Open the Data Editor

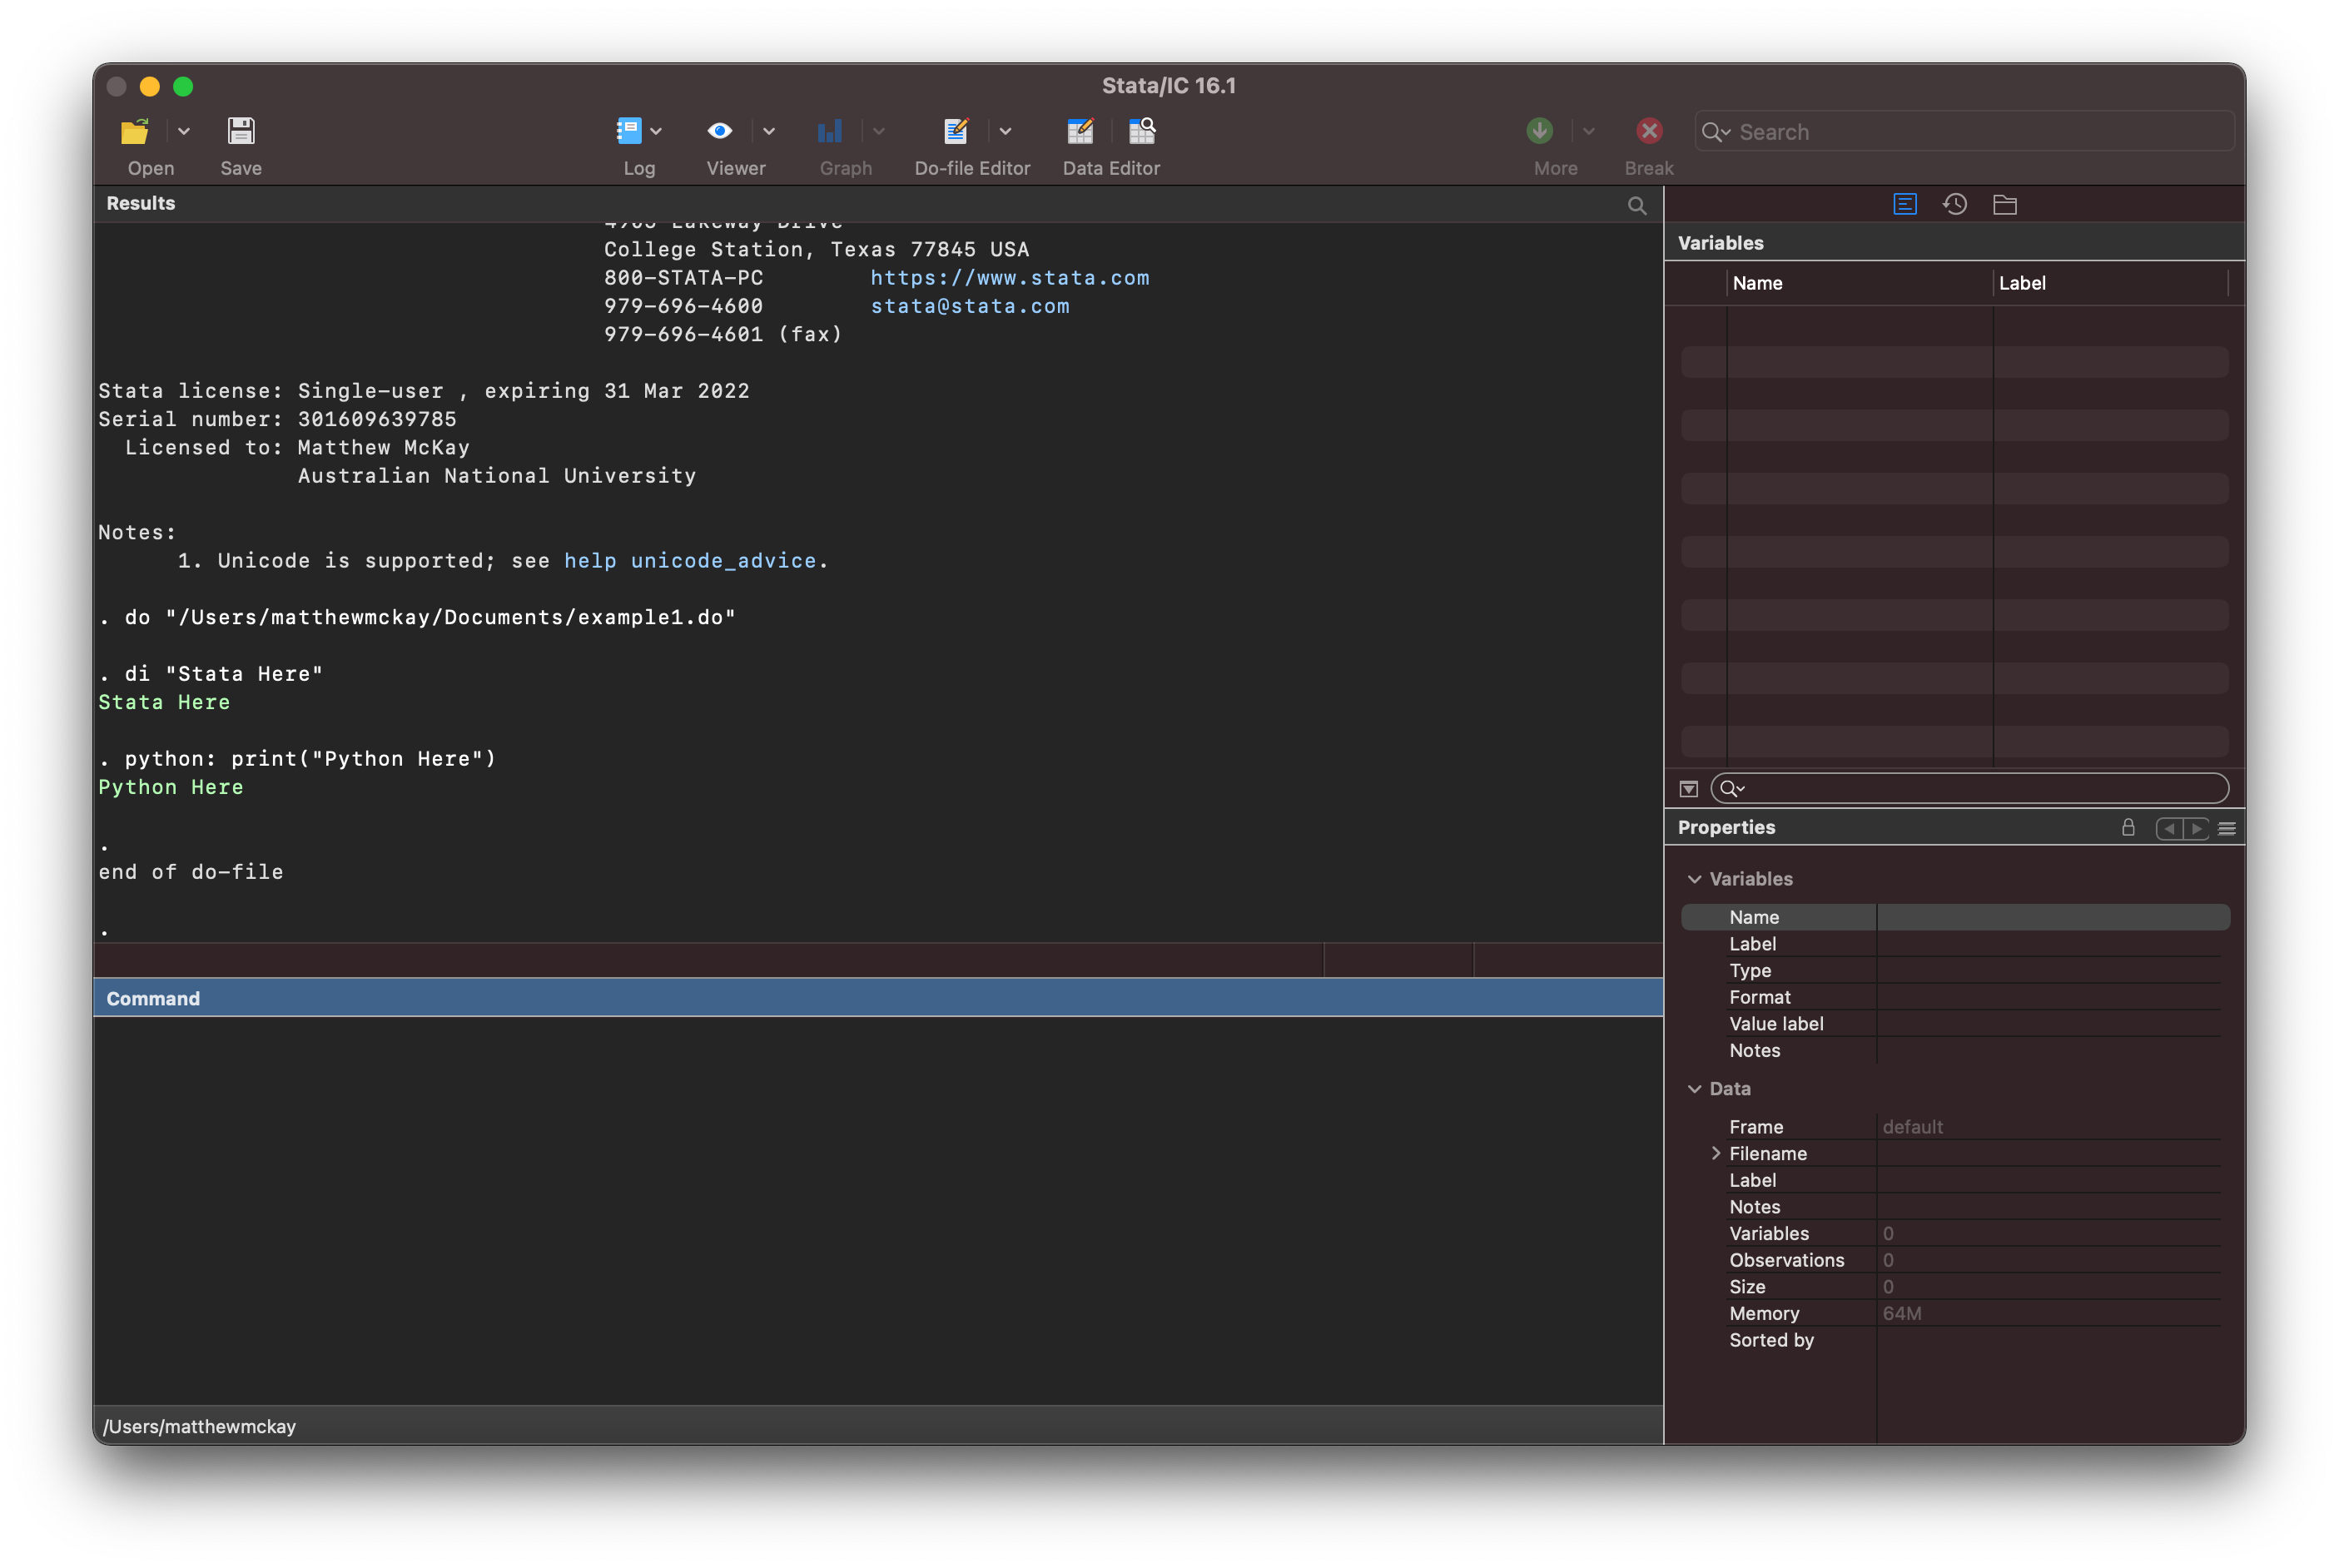click(1081, 130)
